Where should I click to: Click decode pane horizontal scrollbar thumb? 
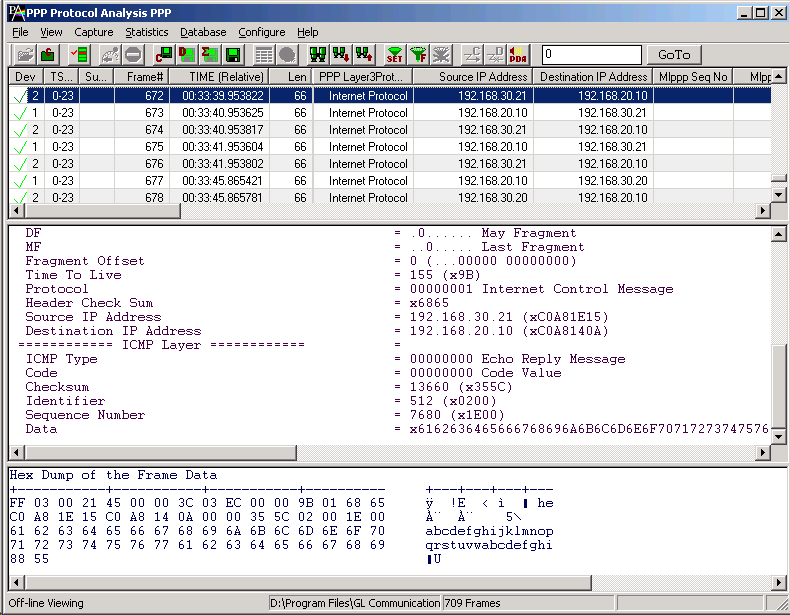pos(160,452)
